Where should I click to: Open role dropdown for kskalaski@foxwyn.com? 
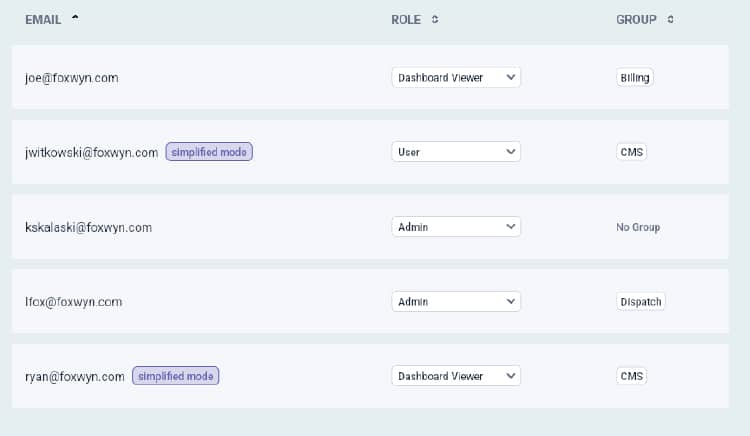click(456, 227)
